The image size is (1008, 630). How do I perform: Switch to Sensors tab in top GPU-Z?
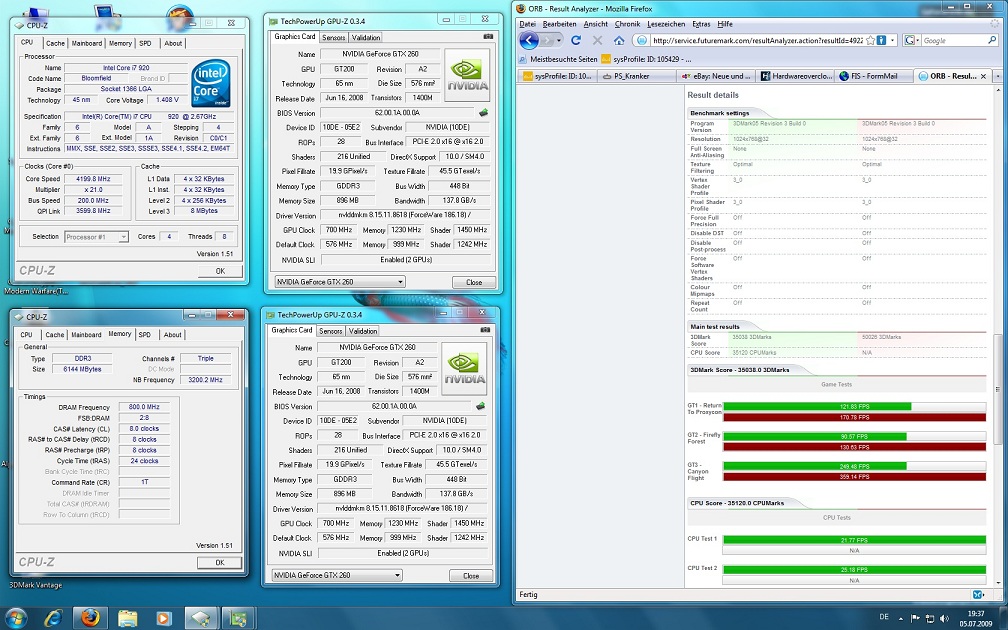[334, 37]
